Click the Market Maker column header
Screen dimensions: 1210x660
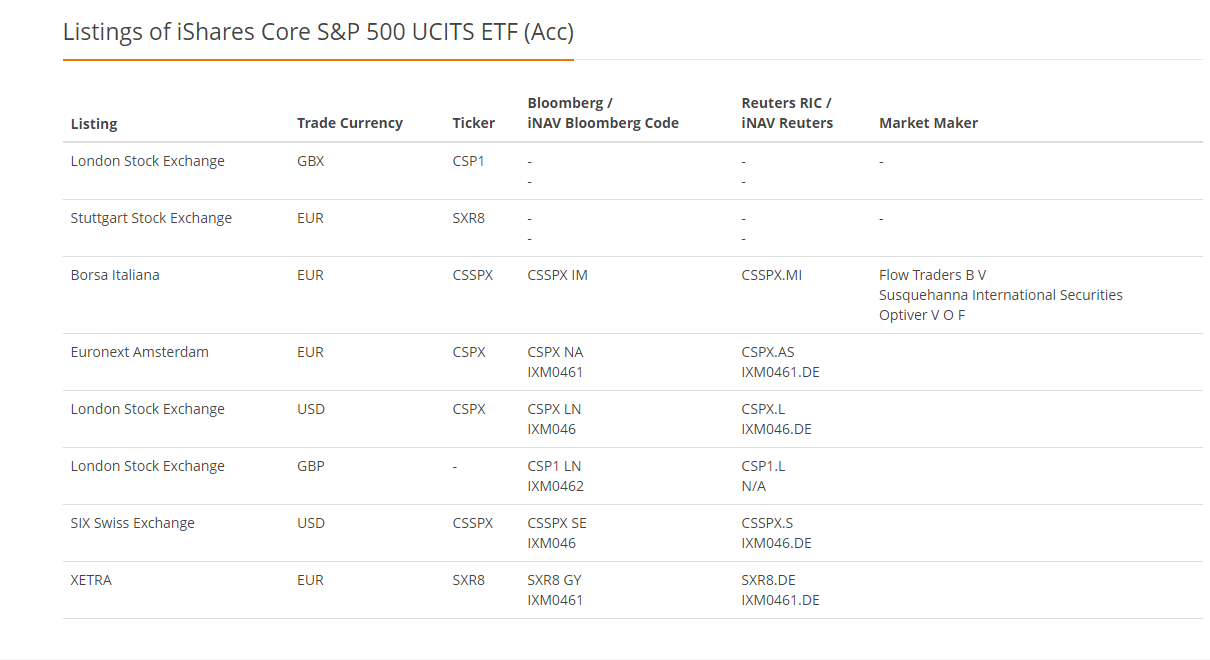click(x=928, y=123)
